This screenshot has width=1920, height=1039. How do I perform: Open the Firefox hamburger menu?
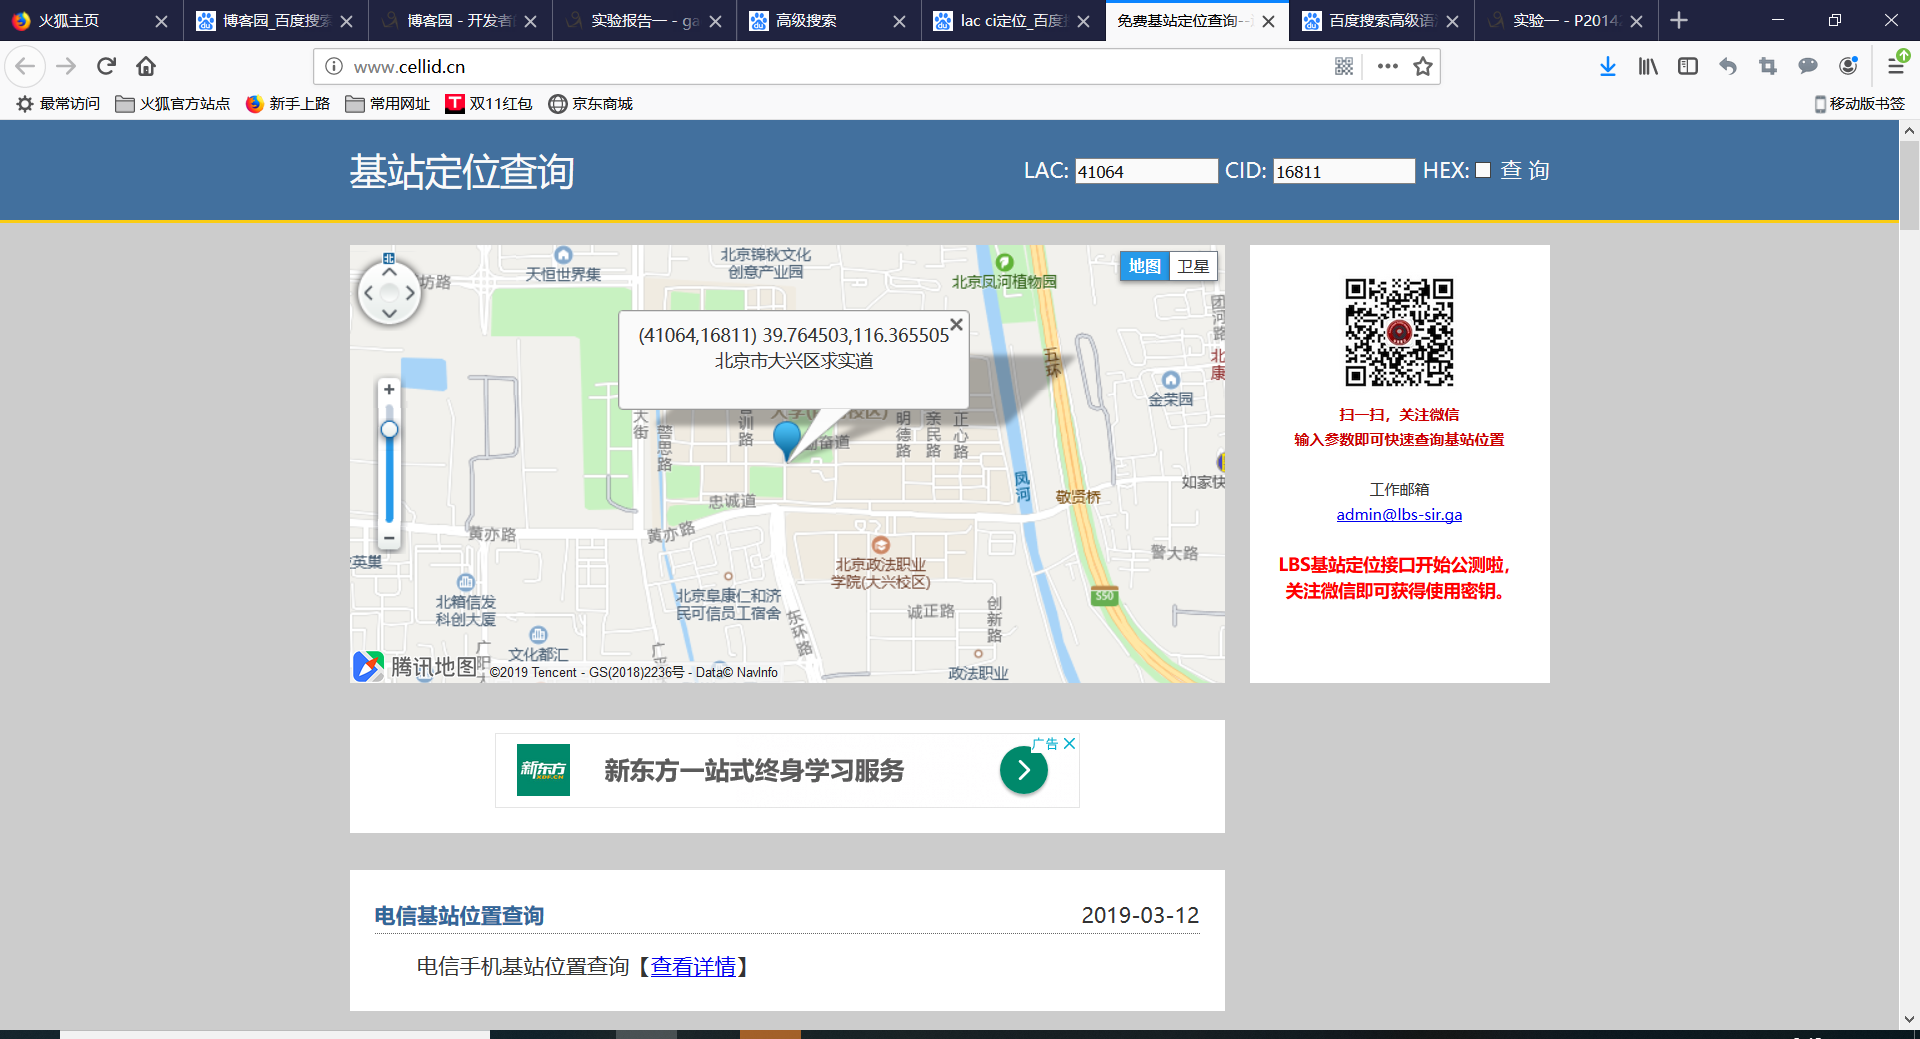pyautogui.click(x=1895, y=66)
